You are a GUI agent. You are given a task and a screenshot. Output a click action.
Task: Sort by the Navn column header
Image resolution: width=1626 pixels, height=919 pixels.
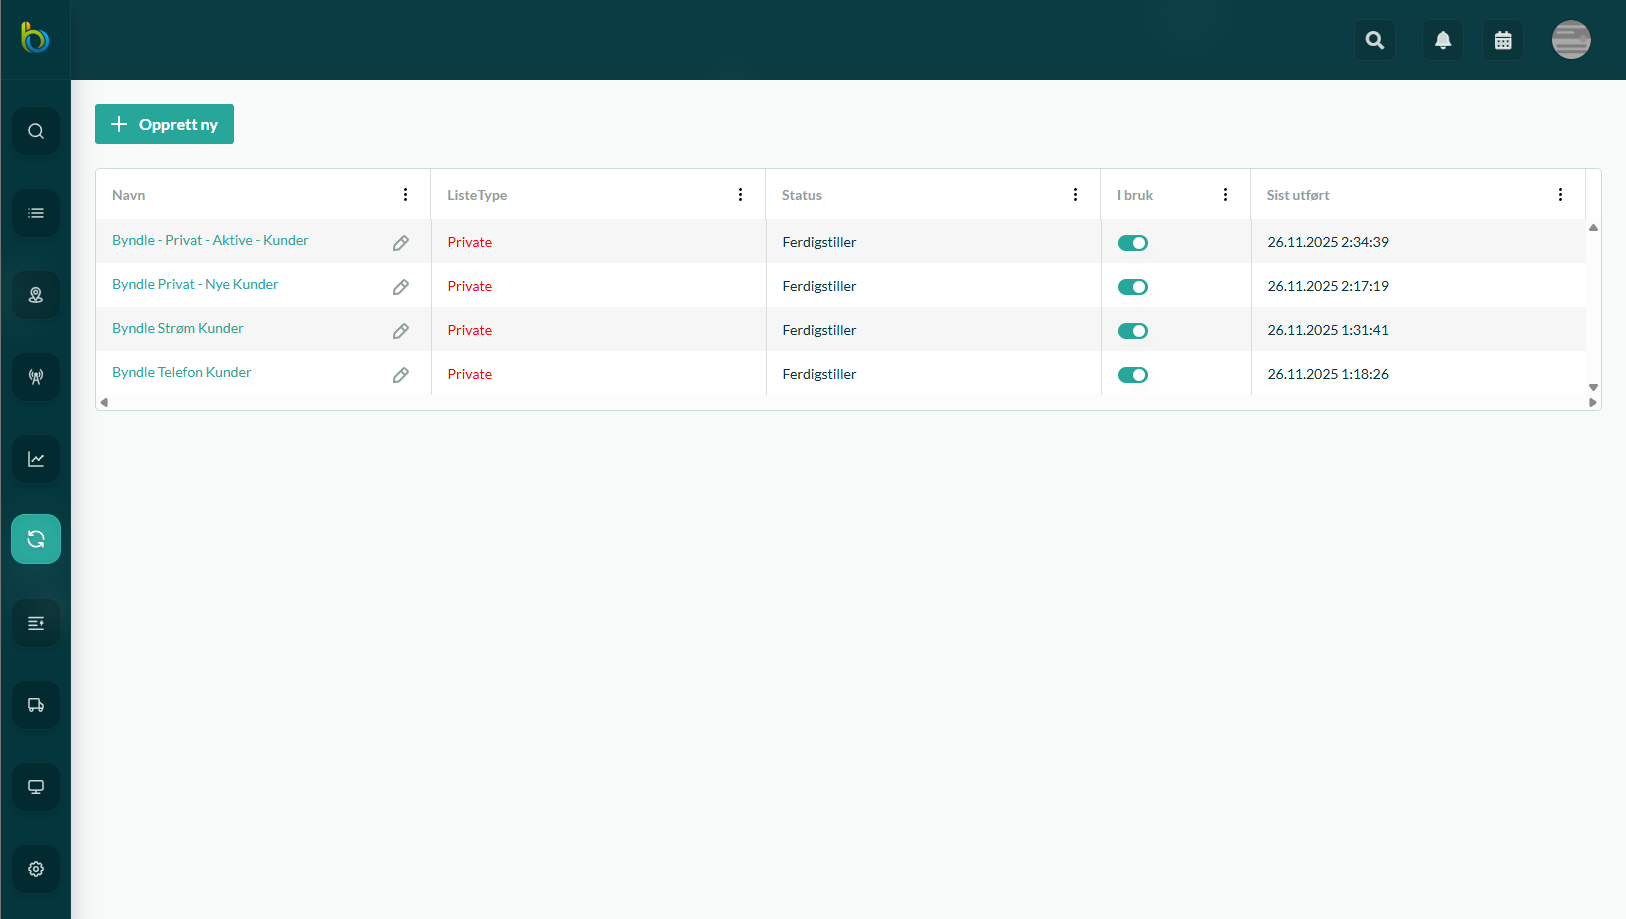click(129, 195)
